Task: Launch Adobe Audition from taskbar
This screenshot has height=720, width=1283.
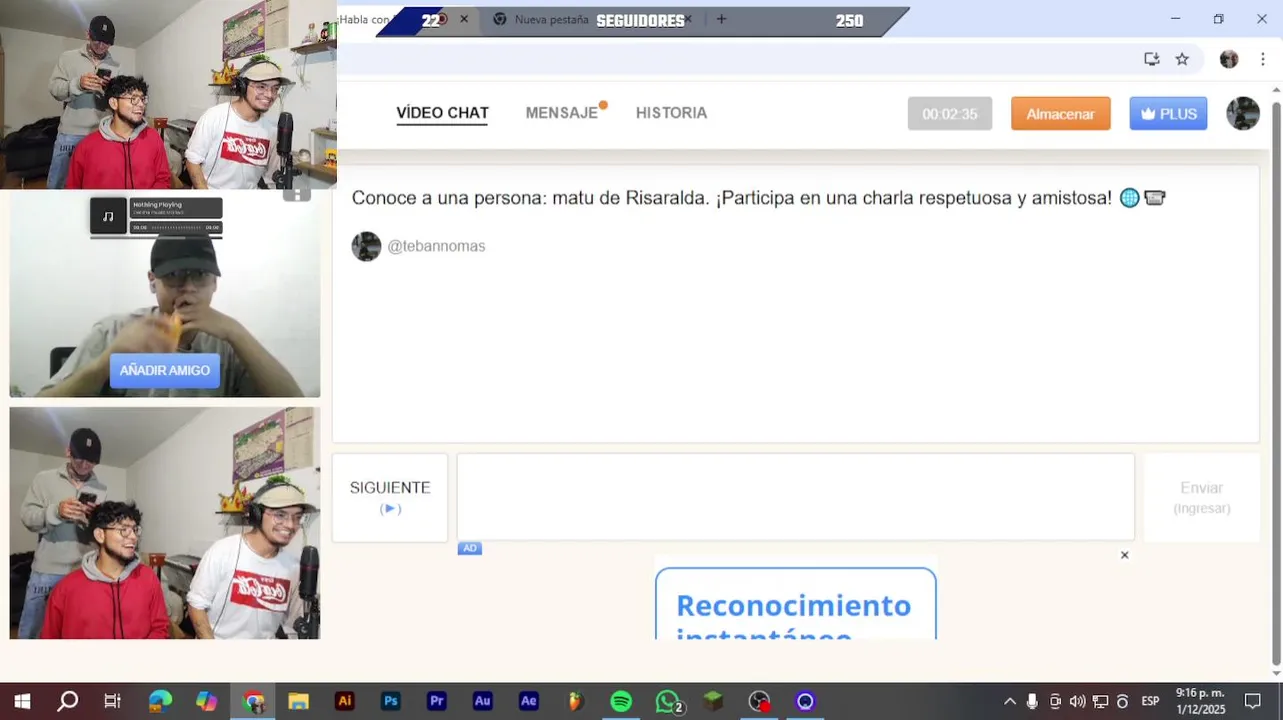Action: click(483, 701)
